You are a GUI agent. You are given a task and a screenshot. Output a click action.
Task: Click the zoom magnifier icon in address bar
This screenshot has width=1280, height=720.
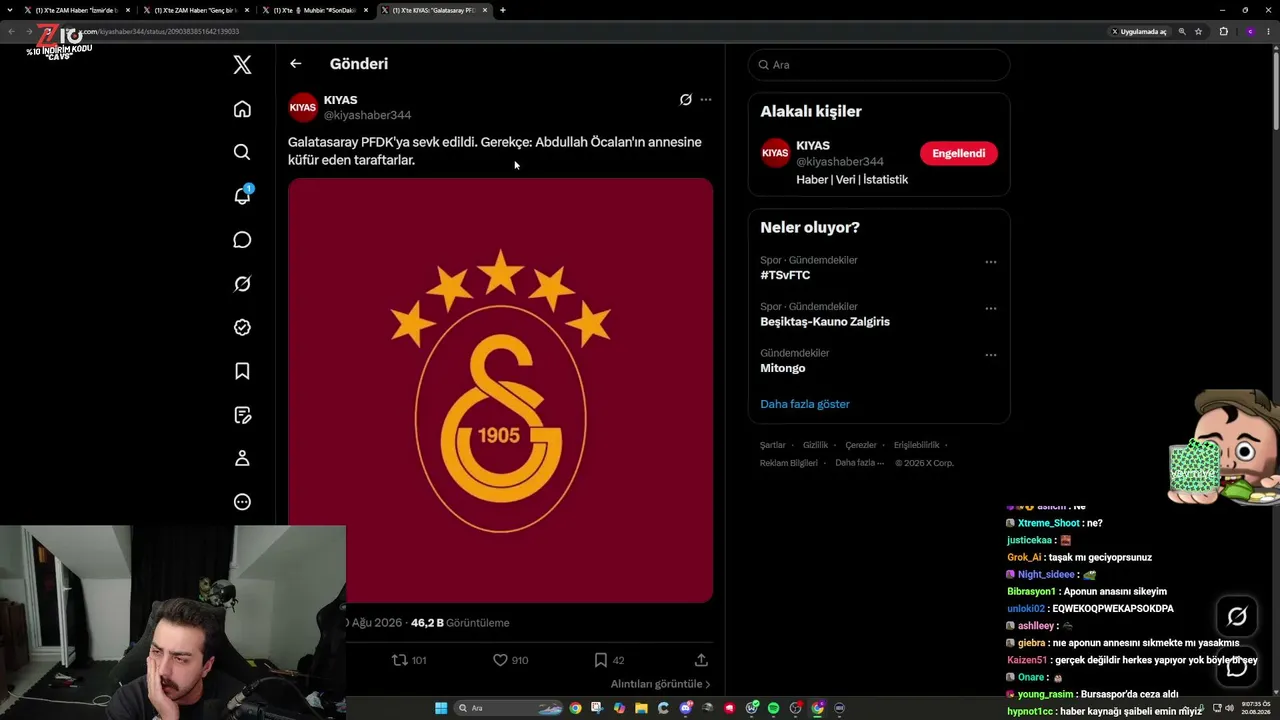[x=1182, y=31]
